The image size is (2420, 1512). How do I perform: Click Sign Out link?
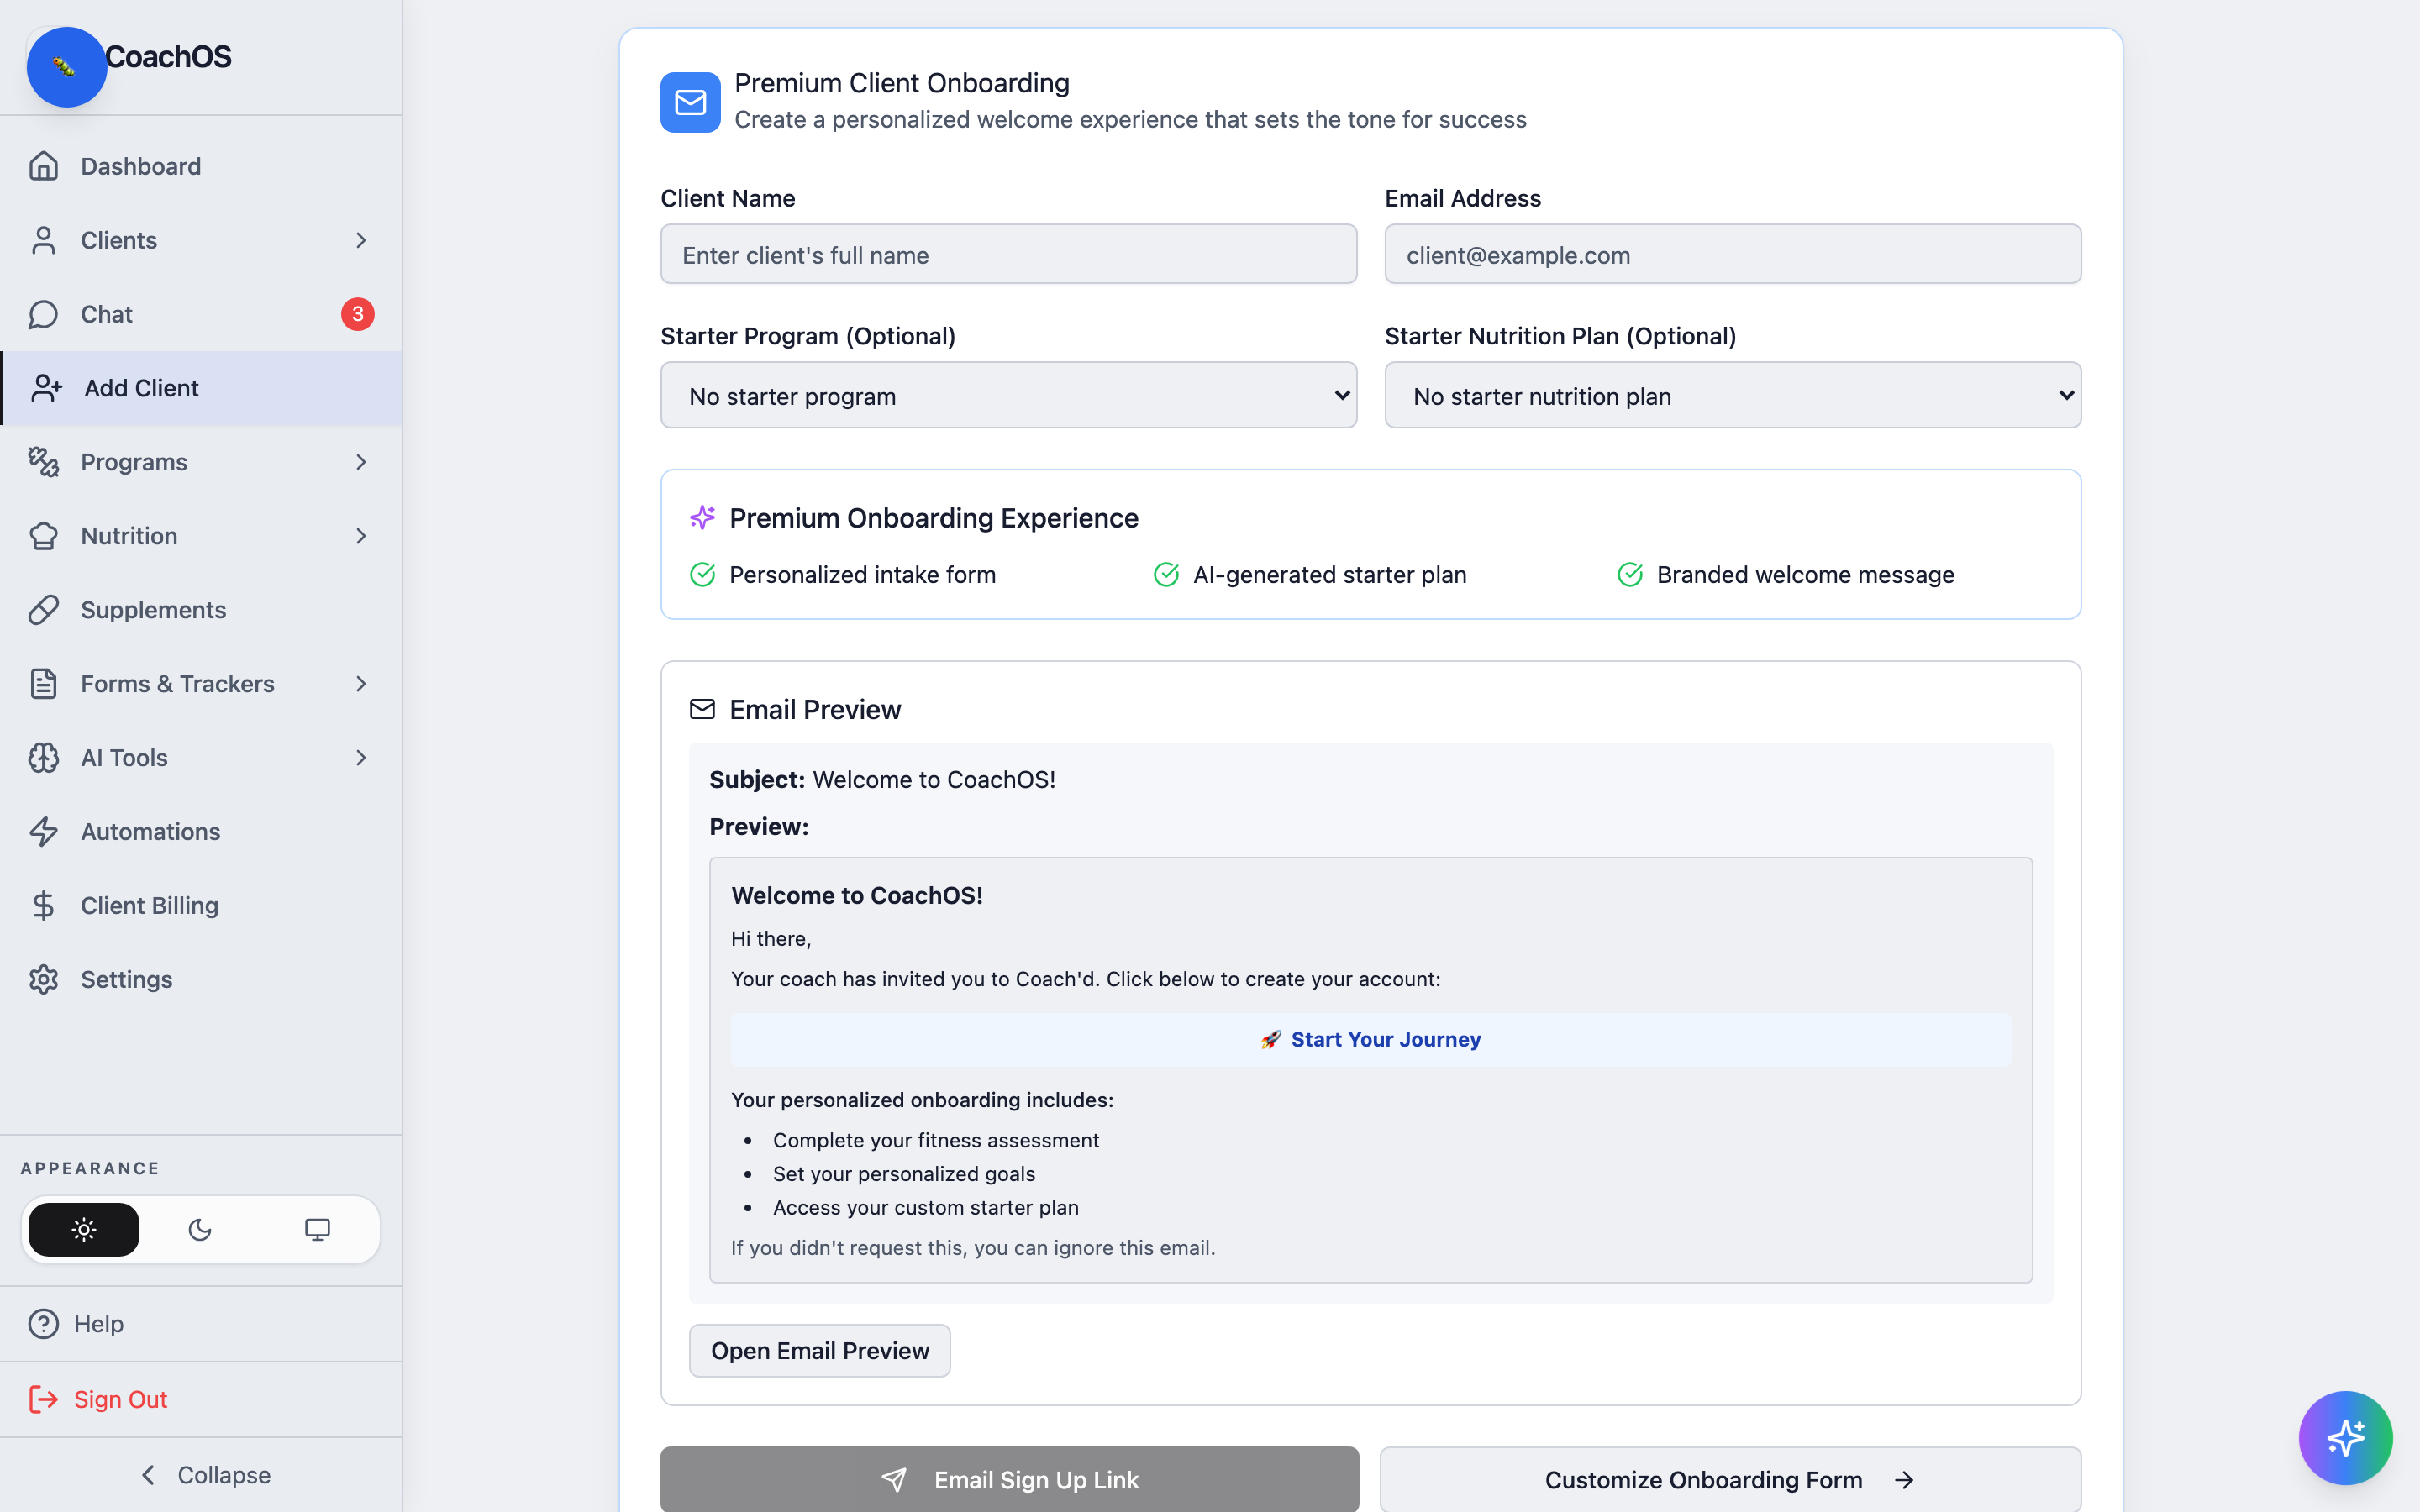point(201,1399)
